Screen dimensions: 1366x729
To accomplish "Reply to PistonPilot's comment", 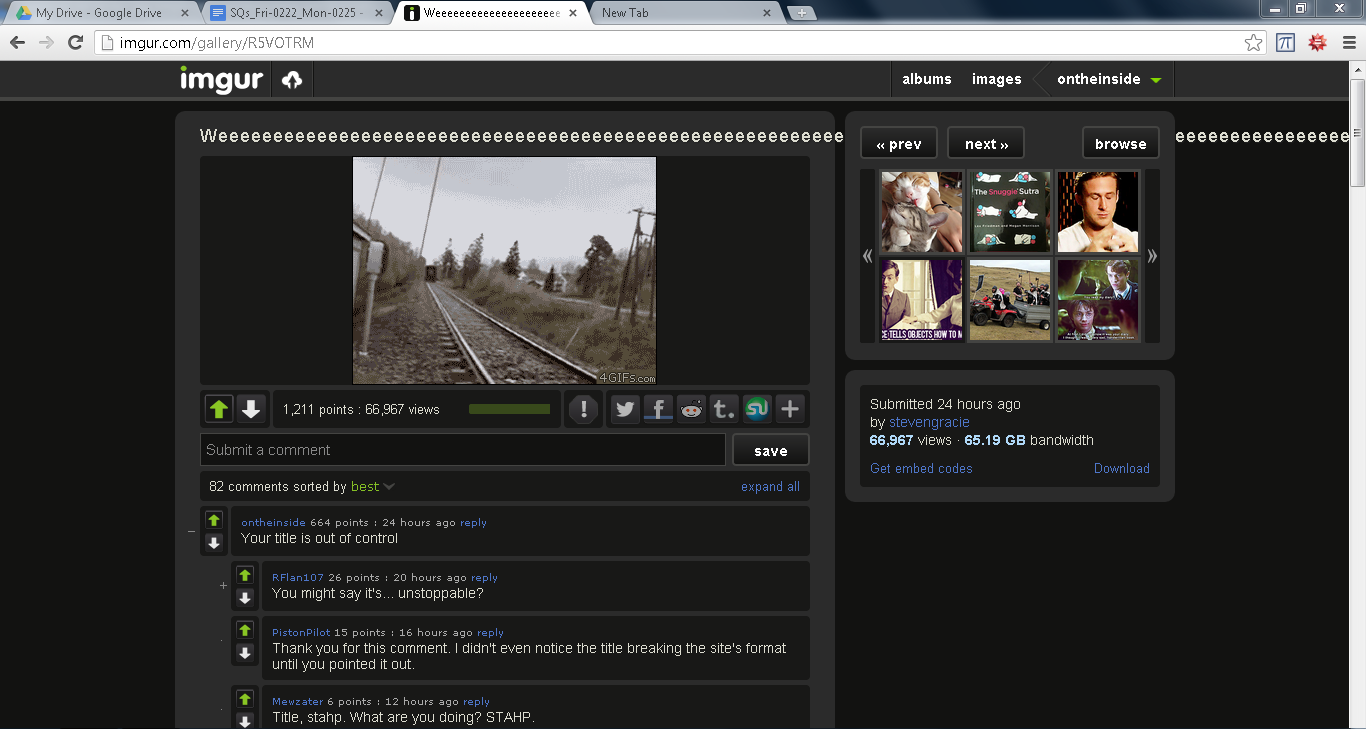I will point(490,632).
